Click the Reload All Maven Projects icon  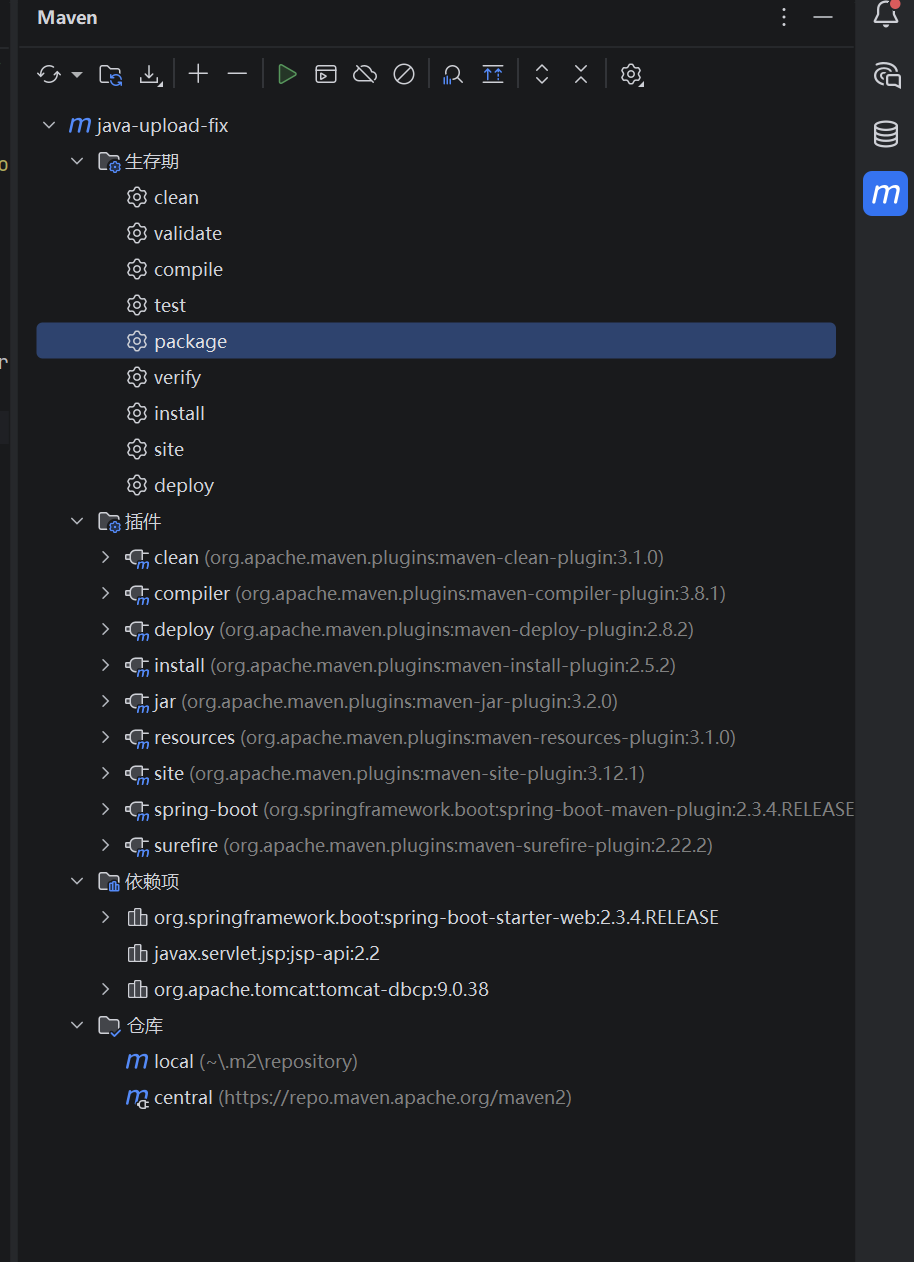pos(48,74)
